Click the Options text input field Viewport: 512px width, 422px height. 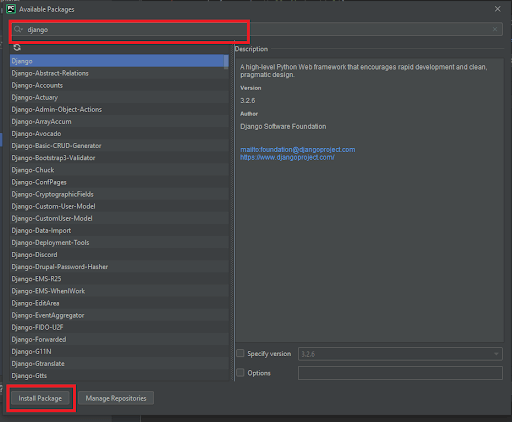(400, 373)
